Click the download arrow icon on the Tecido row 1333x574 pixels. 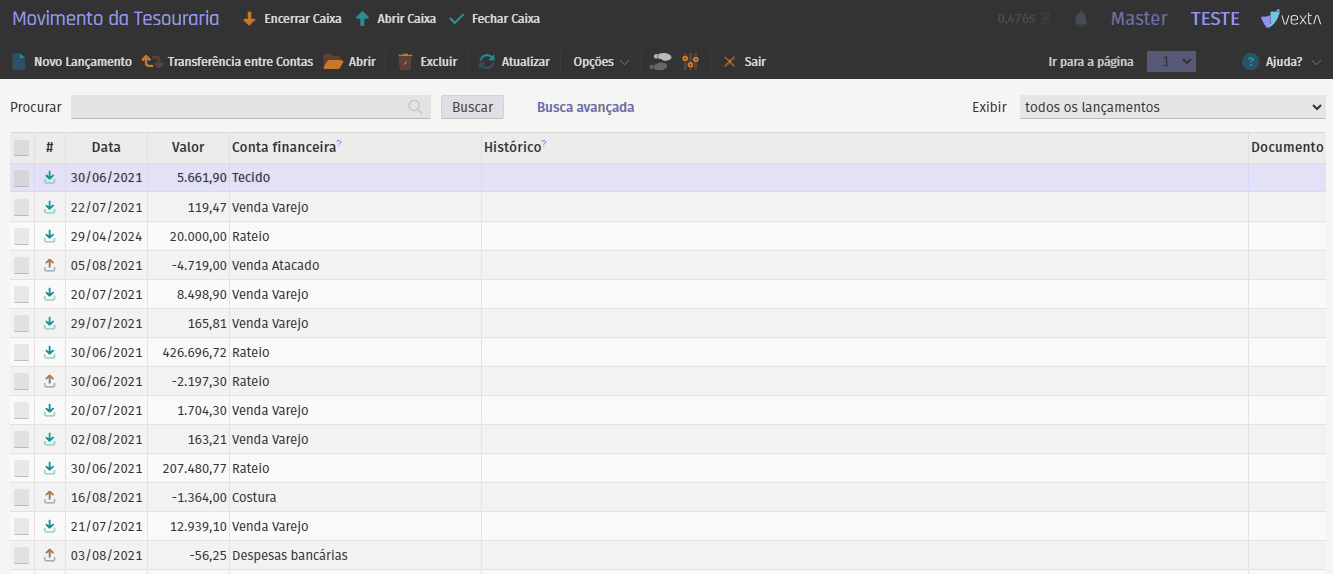coord(50,178)
